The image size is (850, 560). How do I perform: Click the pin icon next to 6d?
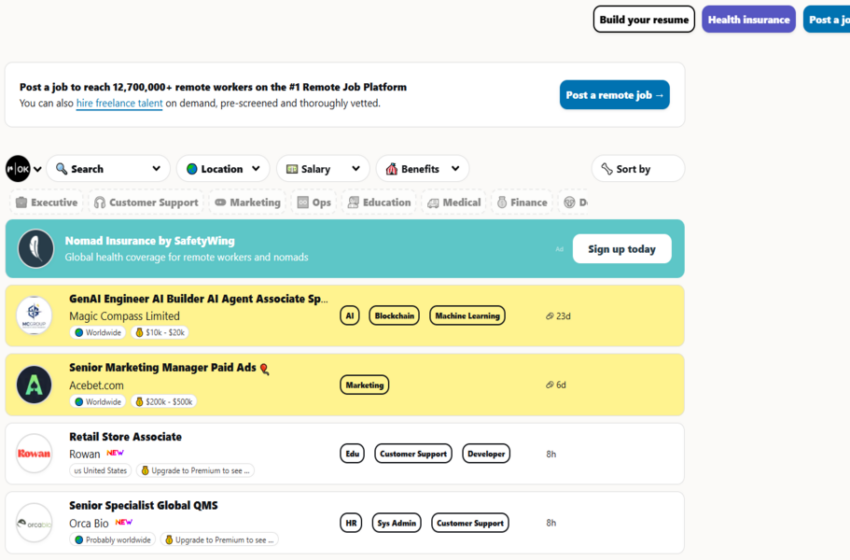tap(549, 385)
